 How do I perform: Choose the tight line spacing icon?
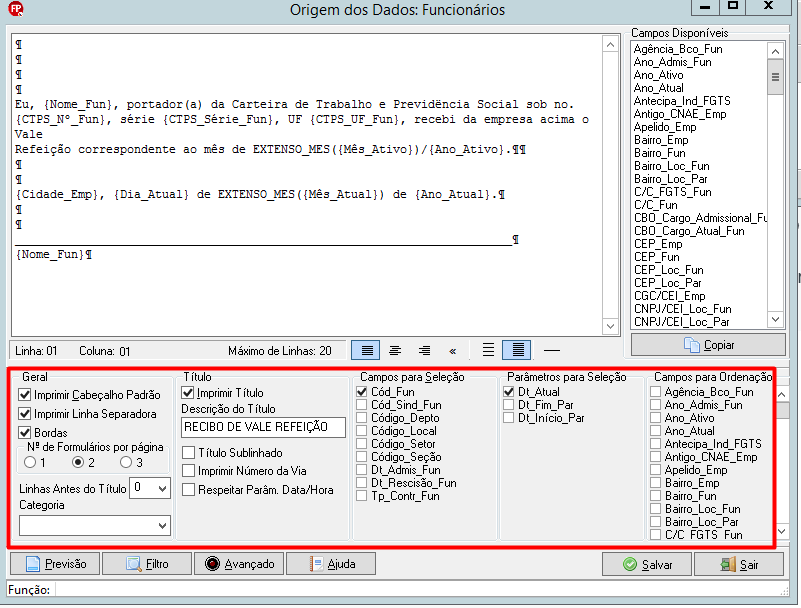pos(517,350)
